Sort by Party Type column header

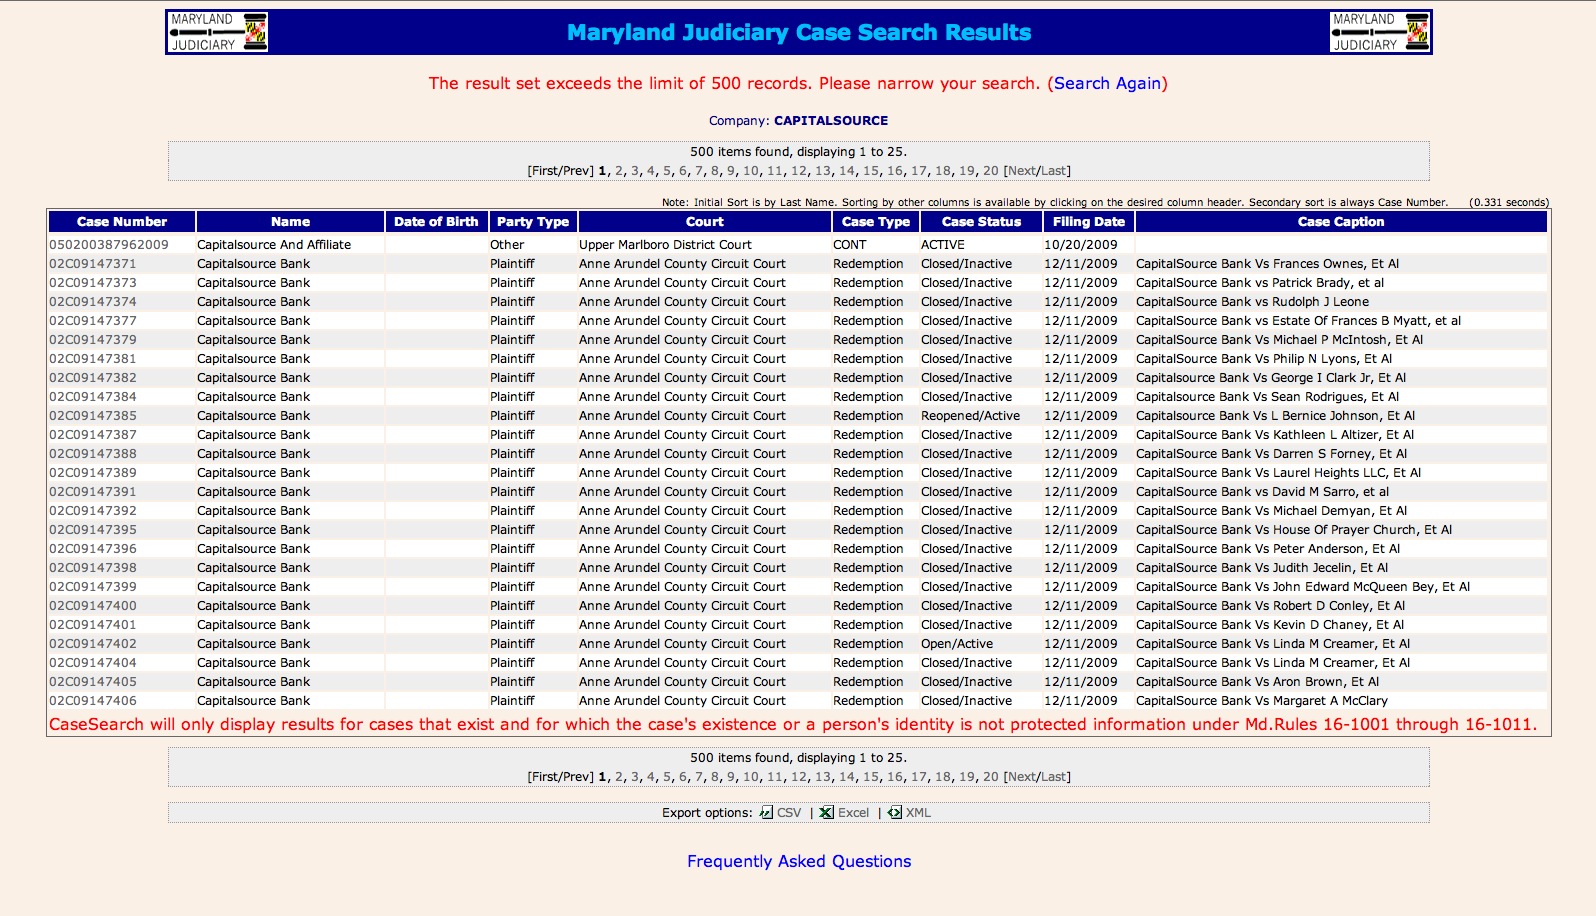(x=533, y=222)
